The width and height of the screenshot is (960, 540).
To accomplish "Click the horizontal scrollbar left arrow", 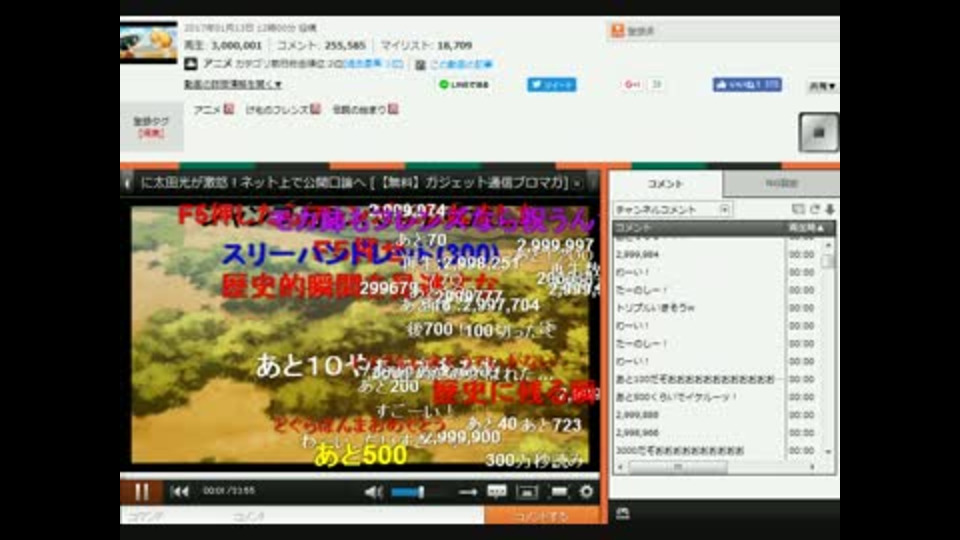I will click(x=620, y=467).
